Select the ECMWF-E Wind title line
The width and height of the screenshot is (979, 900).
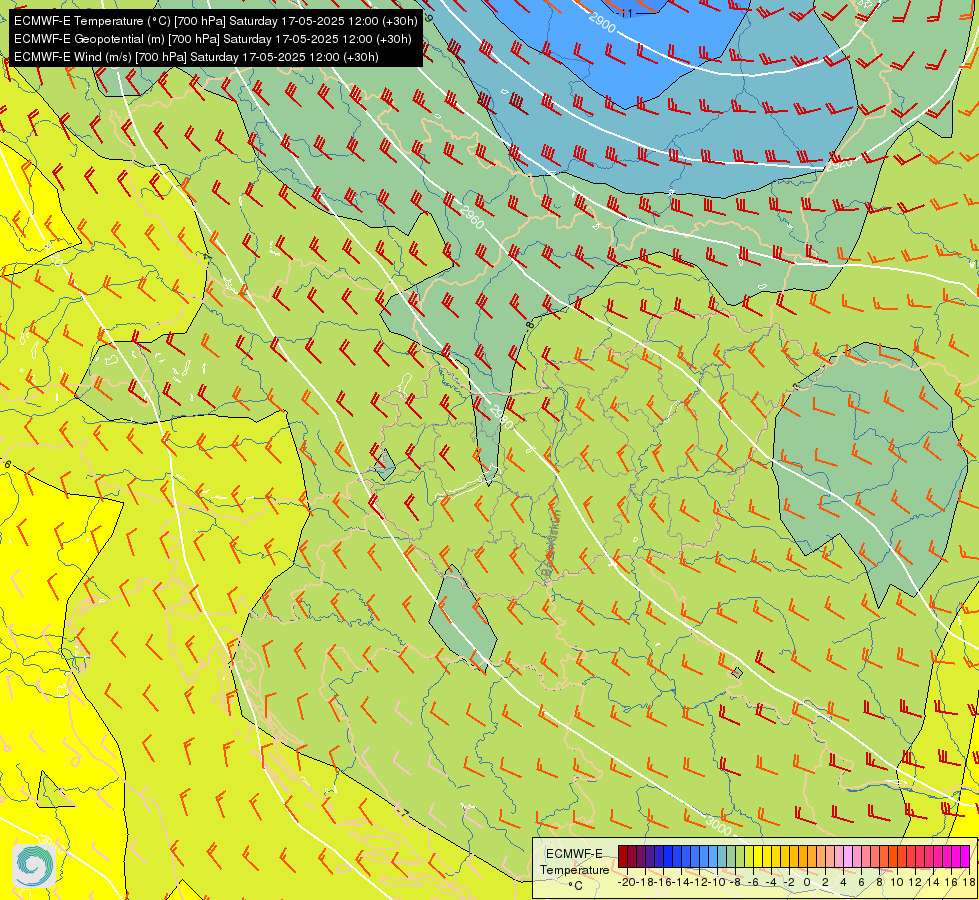[x=196, y=57]
